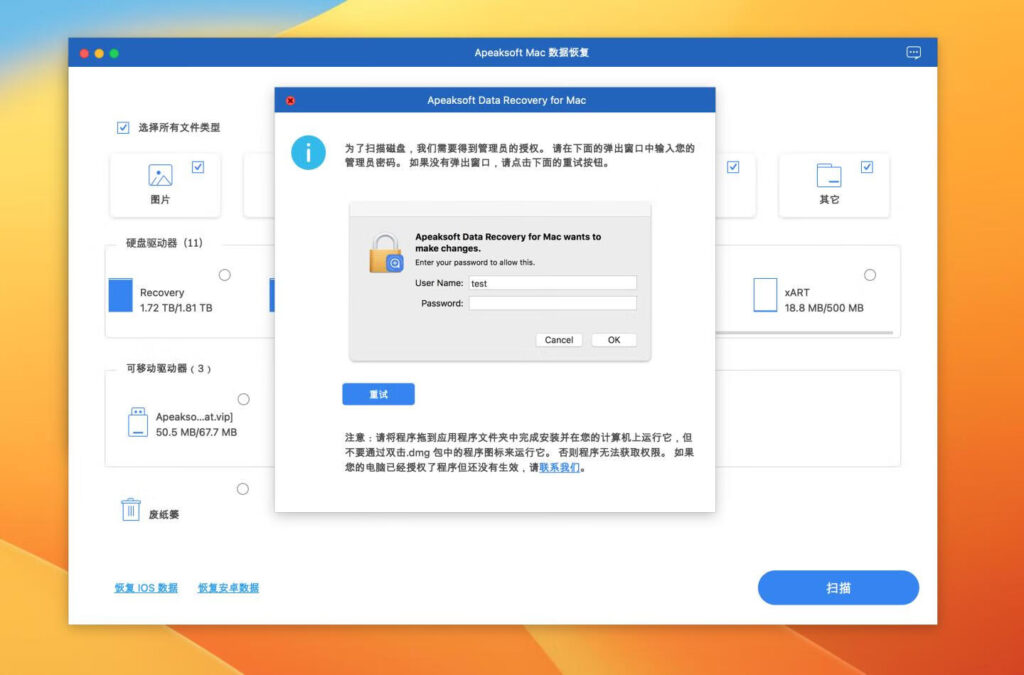Viewport: 1024px width, 675px height.
Task: Open the 废纸篓 trash bin icon
Action: (132, 510)
